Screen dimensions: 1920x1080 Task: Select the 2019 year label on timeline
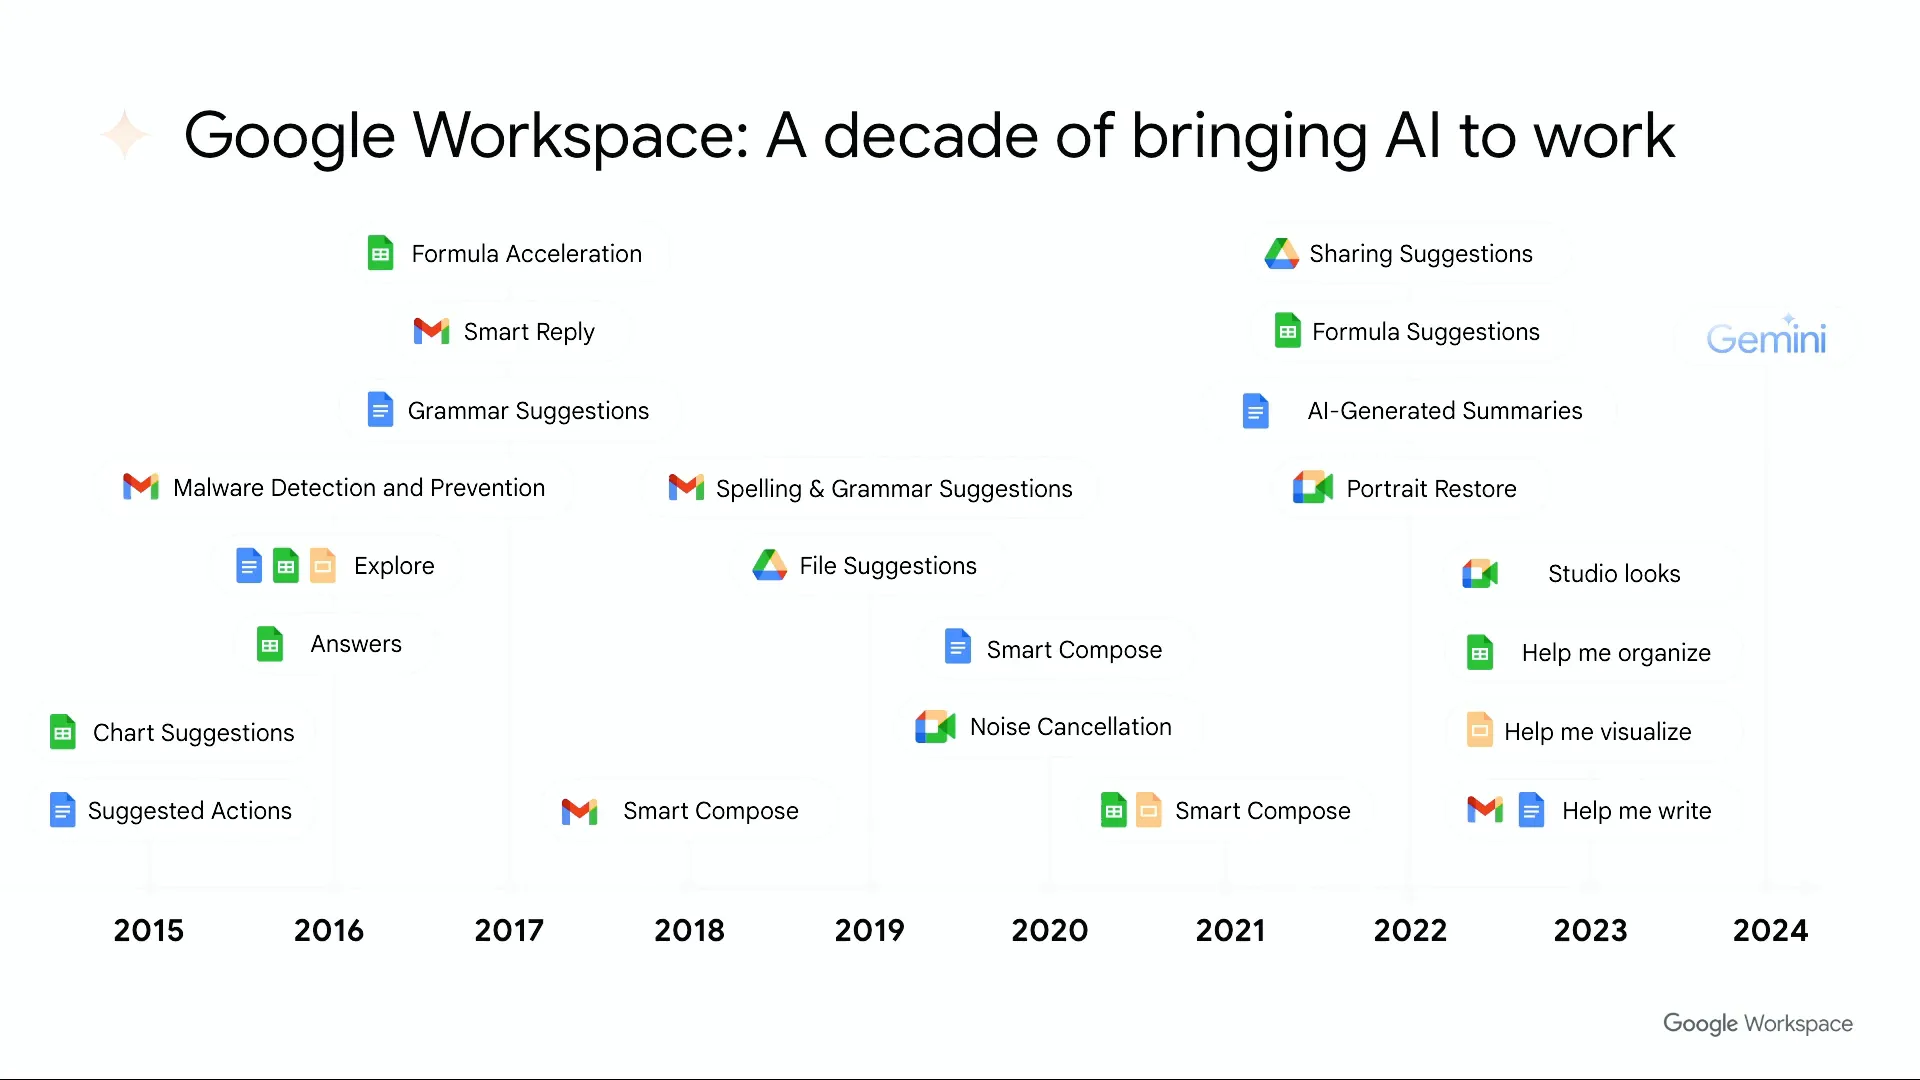tap(869, 930)
